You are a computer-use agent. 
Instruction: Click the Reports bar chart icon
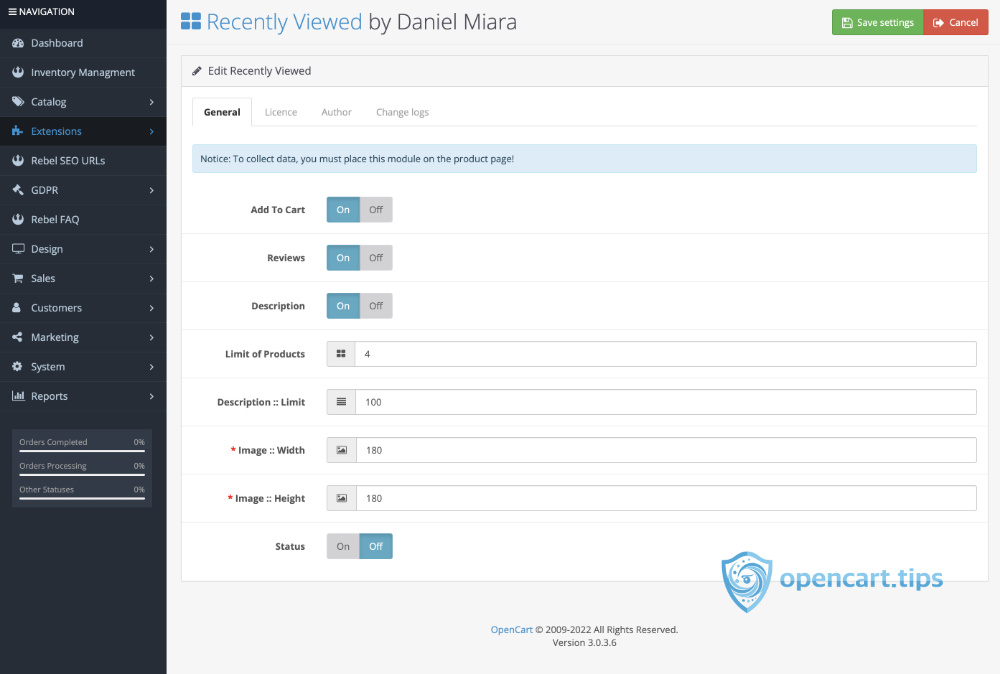18,395
